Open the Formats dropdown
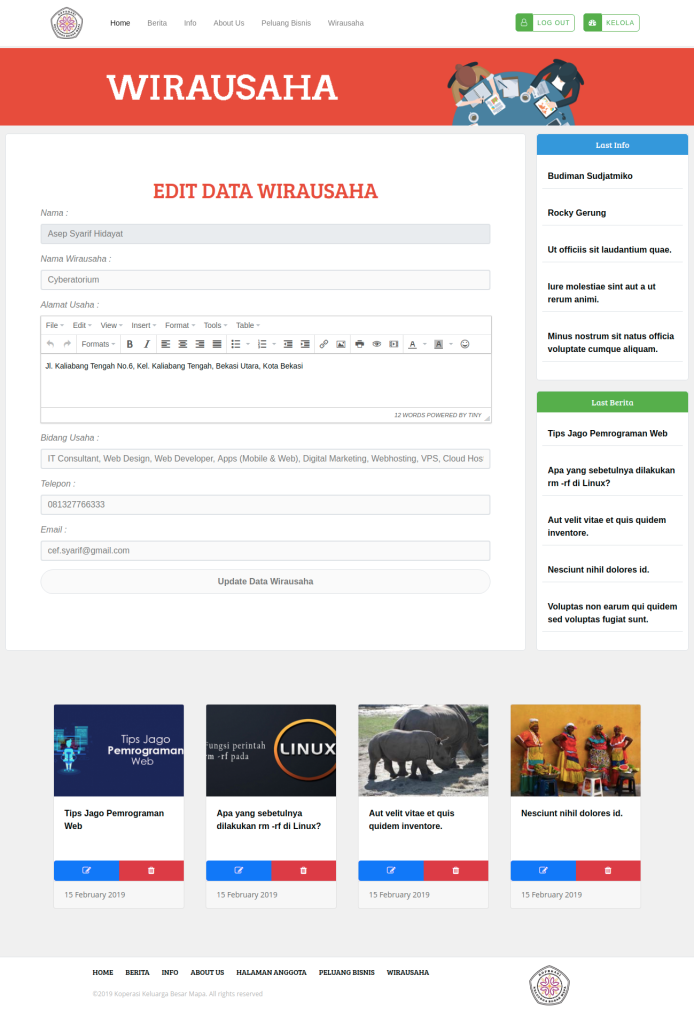 tap(98, 344)
